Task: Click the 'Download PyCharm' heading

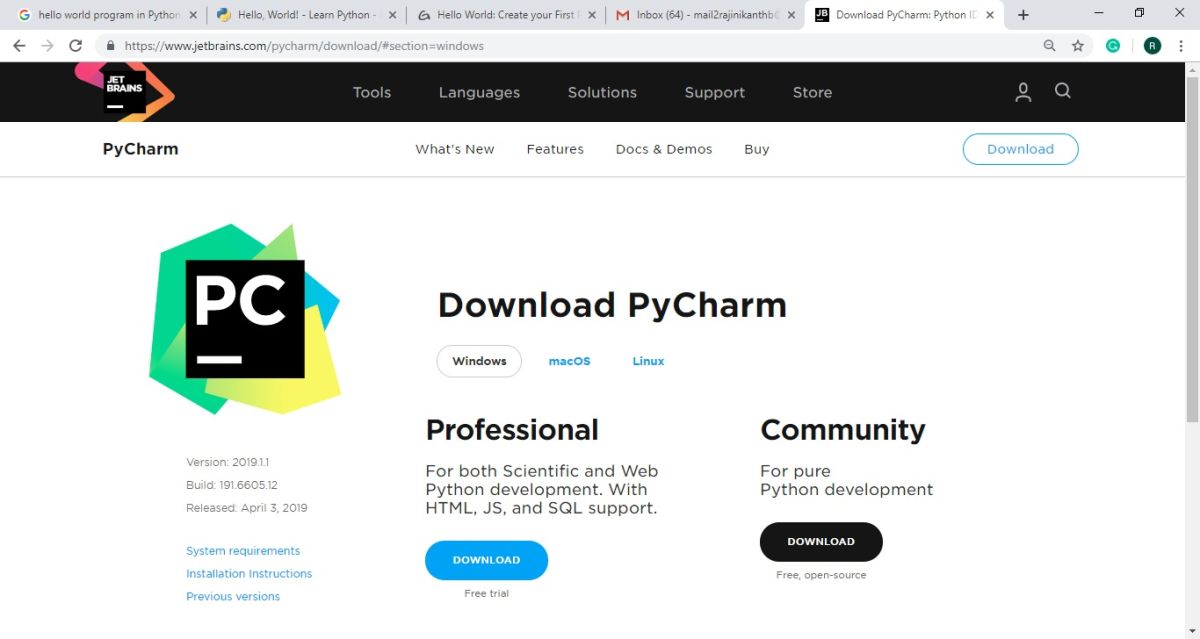Action: (x=612, y=305)
